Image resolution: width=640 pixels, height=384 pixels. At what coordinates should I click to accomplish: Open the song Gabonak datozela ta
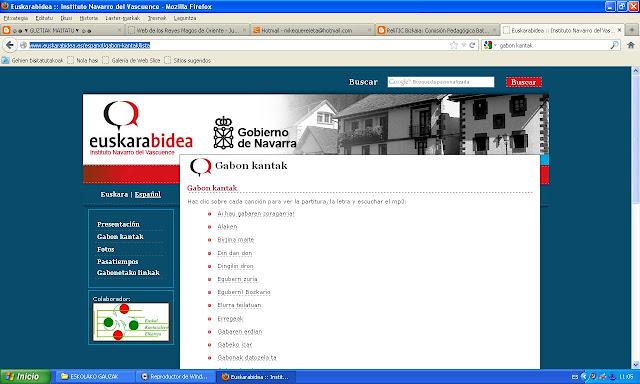click(247, 358)
